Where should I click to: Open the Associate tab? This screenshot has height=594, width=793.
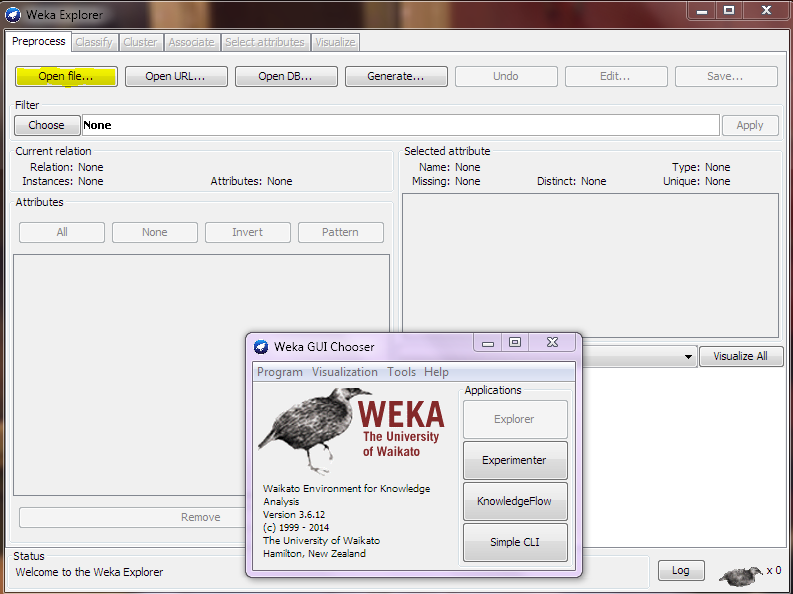click(192, 42)
